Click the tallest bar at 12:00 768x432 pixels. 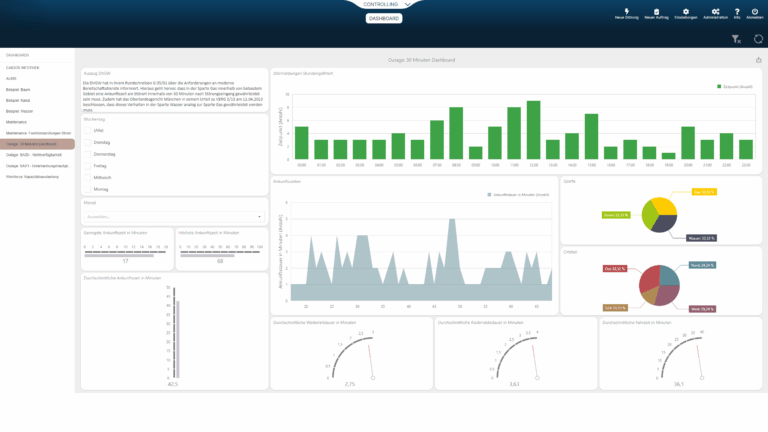533,130
